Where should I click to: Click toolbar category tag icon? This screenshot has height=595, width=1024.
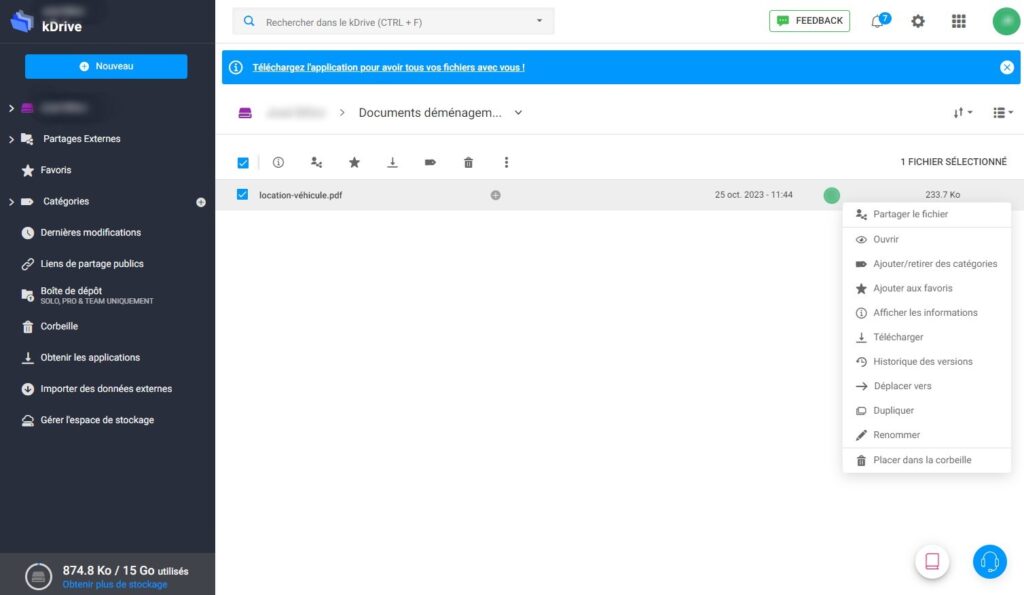point(430,163)
